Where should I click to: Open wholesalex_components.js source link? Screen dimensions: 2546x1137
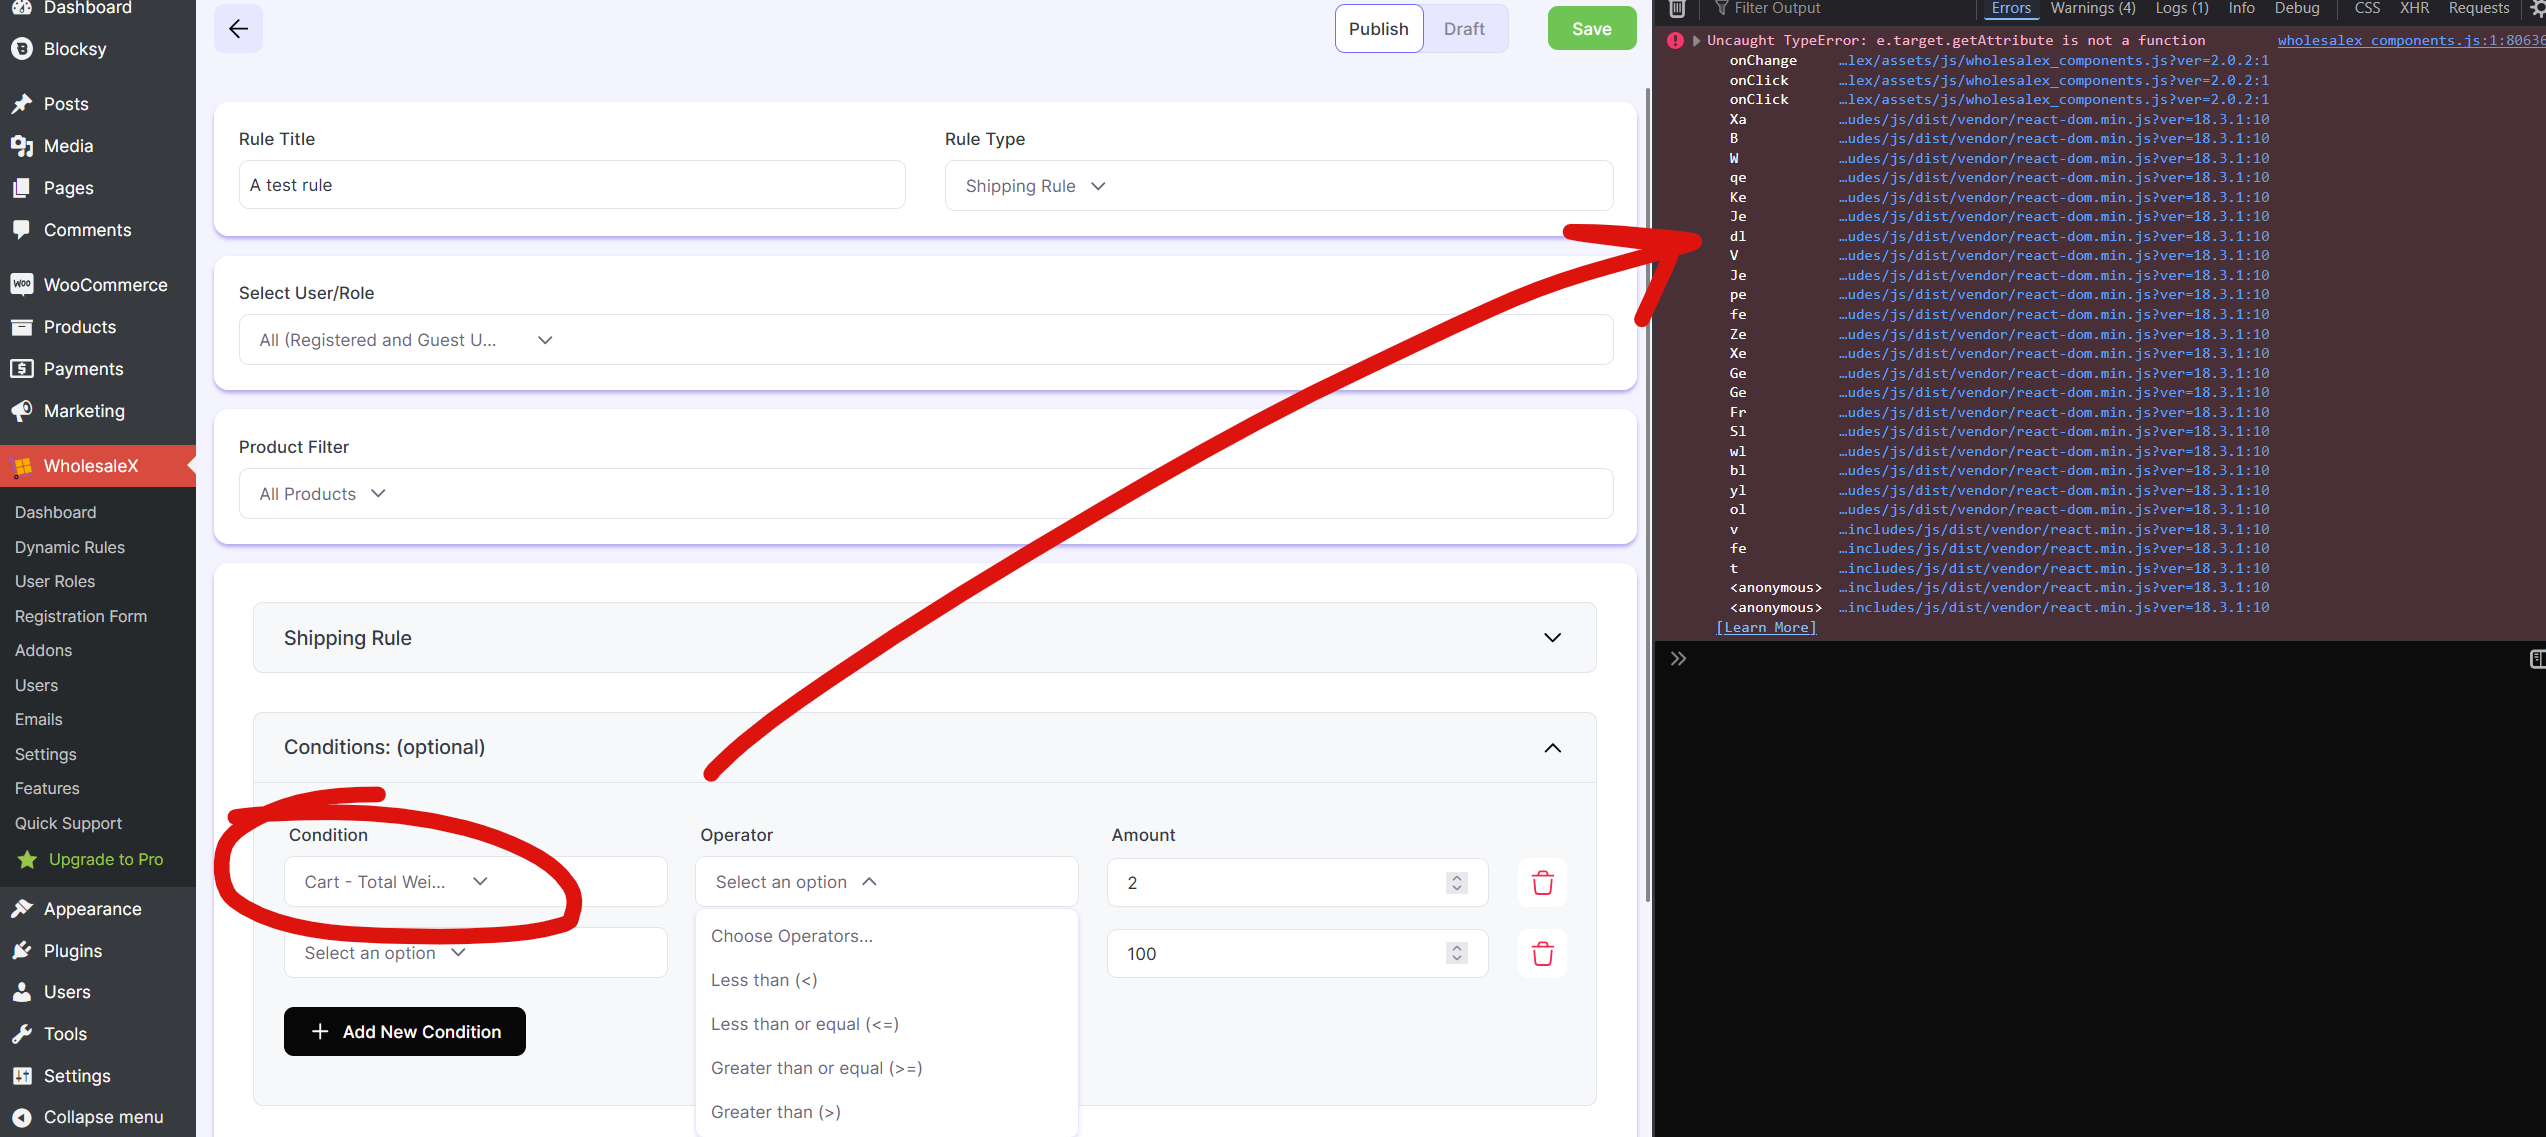[2410, 41]
